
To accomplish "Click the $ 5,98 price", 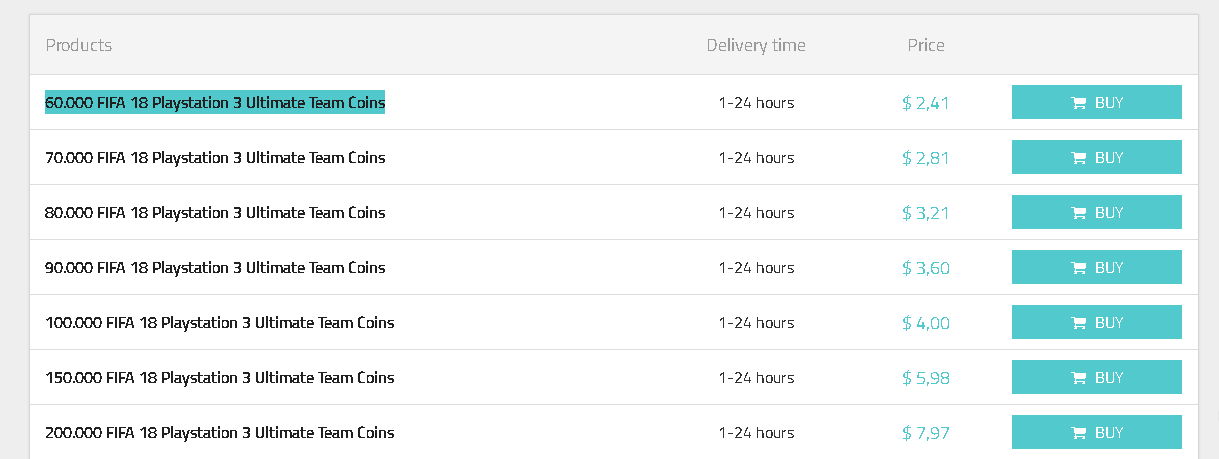I will click(926, 378).
